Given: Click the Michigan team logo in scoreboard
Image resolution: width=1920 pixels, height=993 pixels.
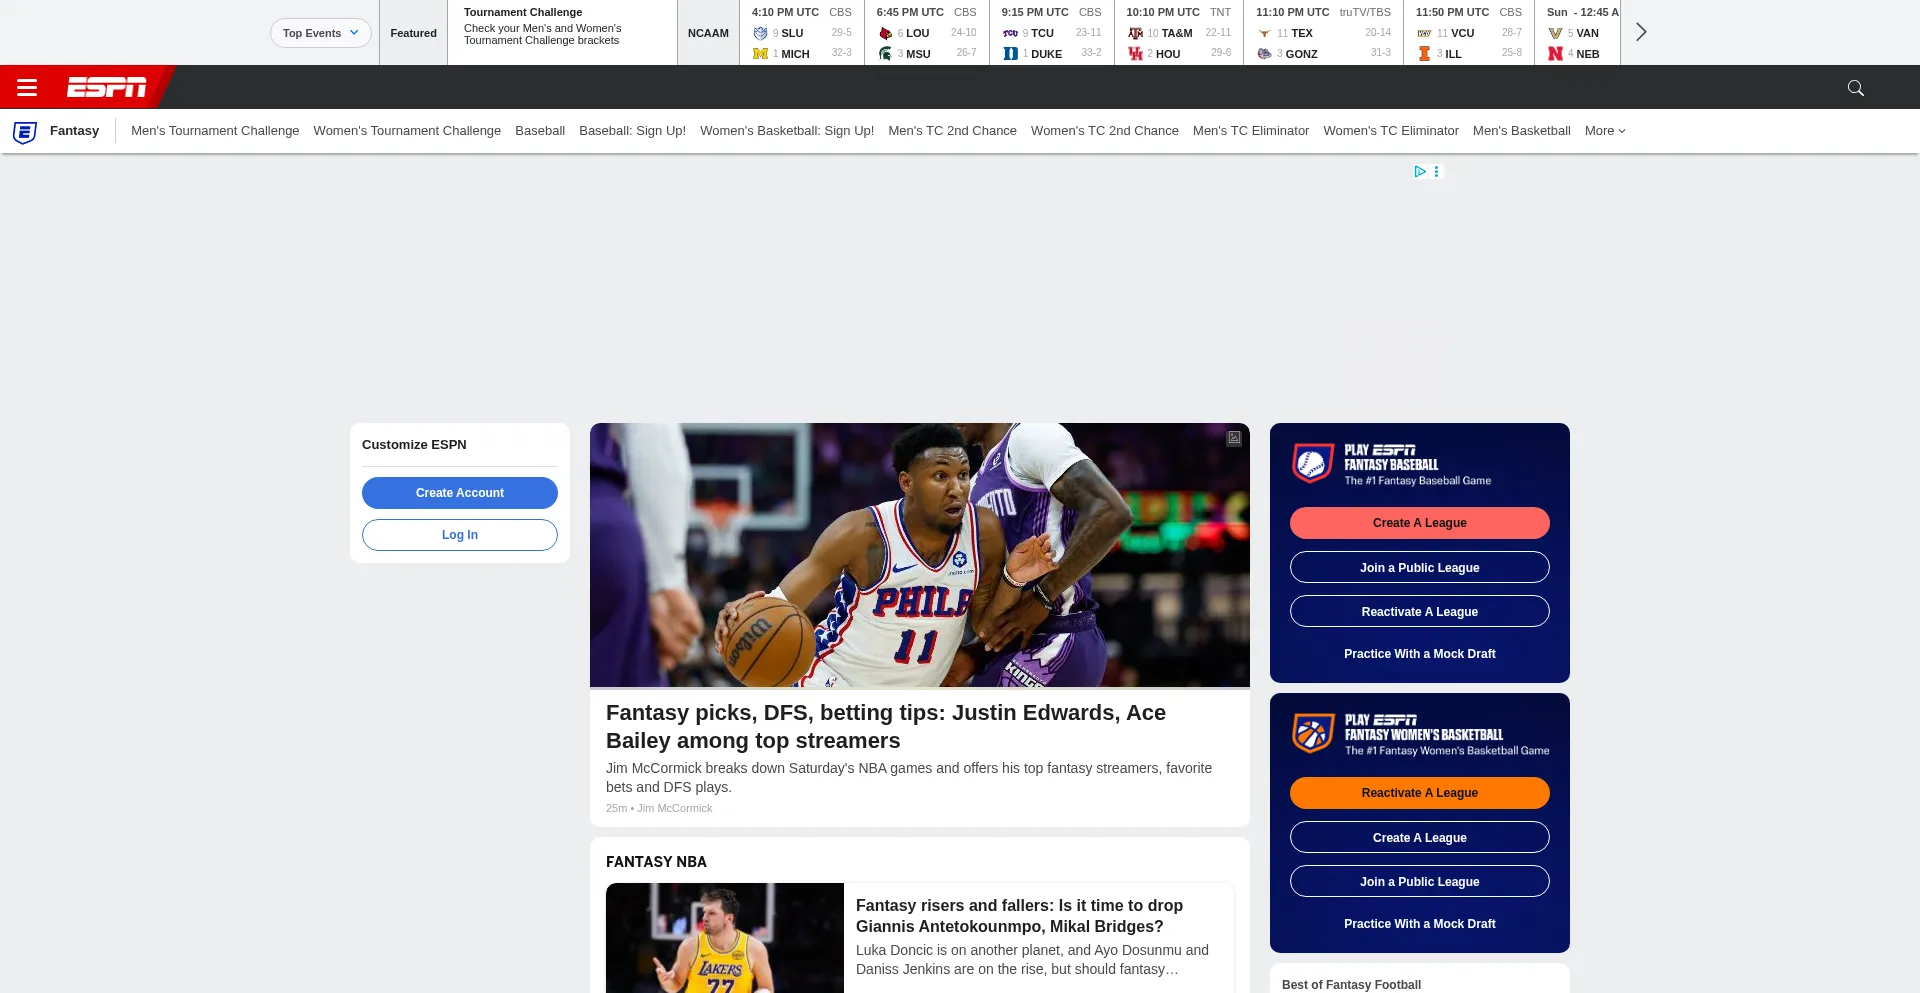Looking at the screenshot, I should tap(760, 54).
